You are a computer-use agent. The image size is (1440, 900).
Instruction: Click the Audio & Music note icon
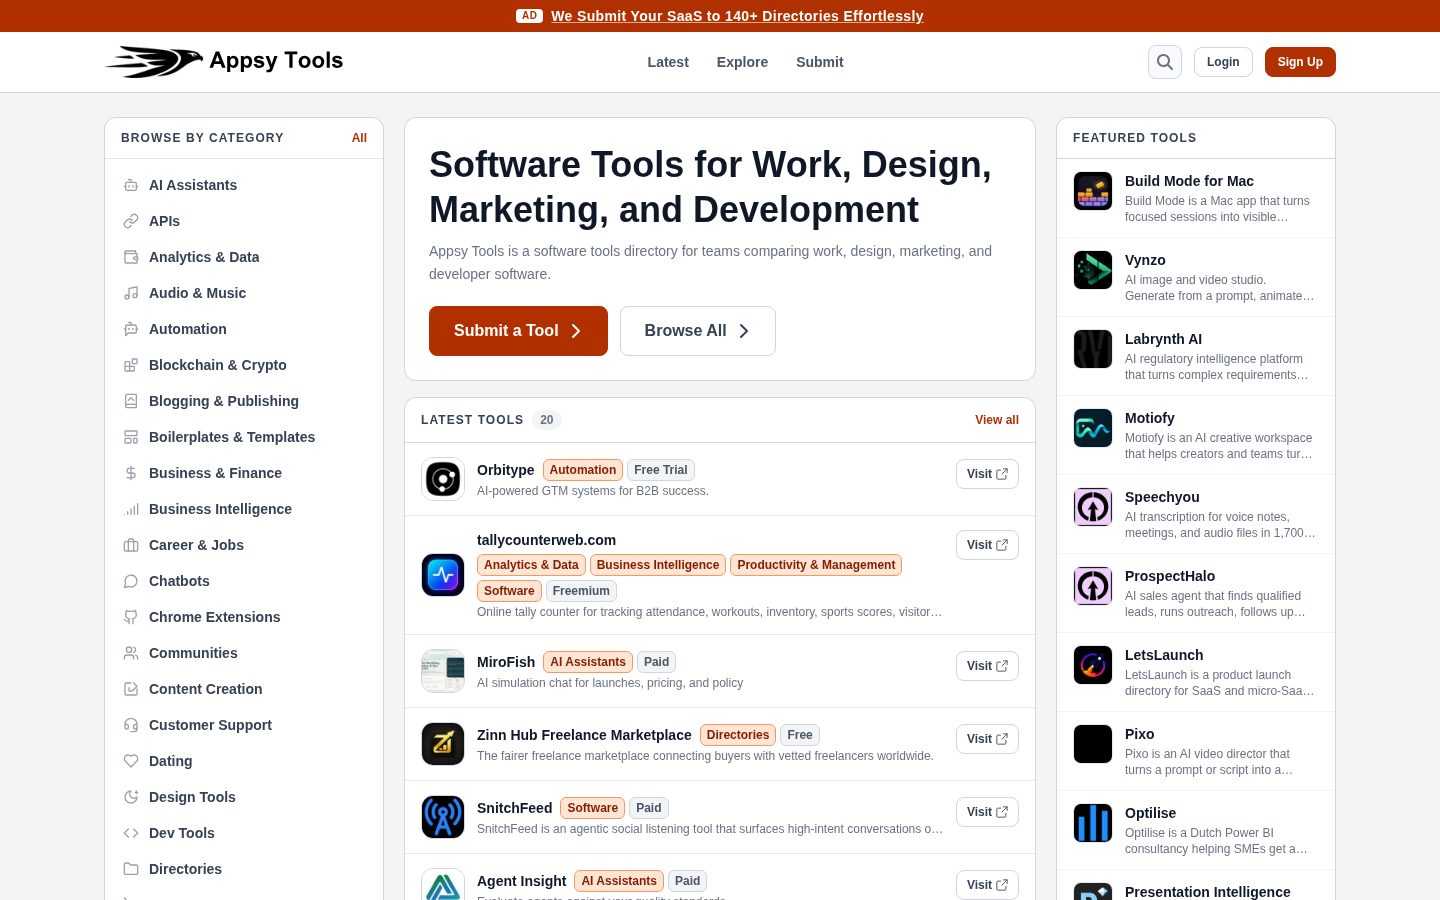click(131, 293)
